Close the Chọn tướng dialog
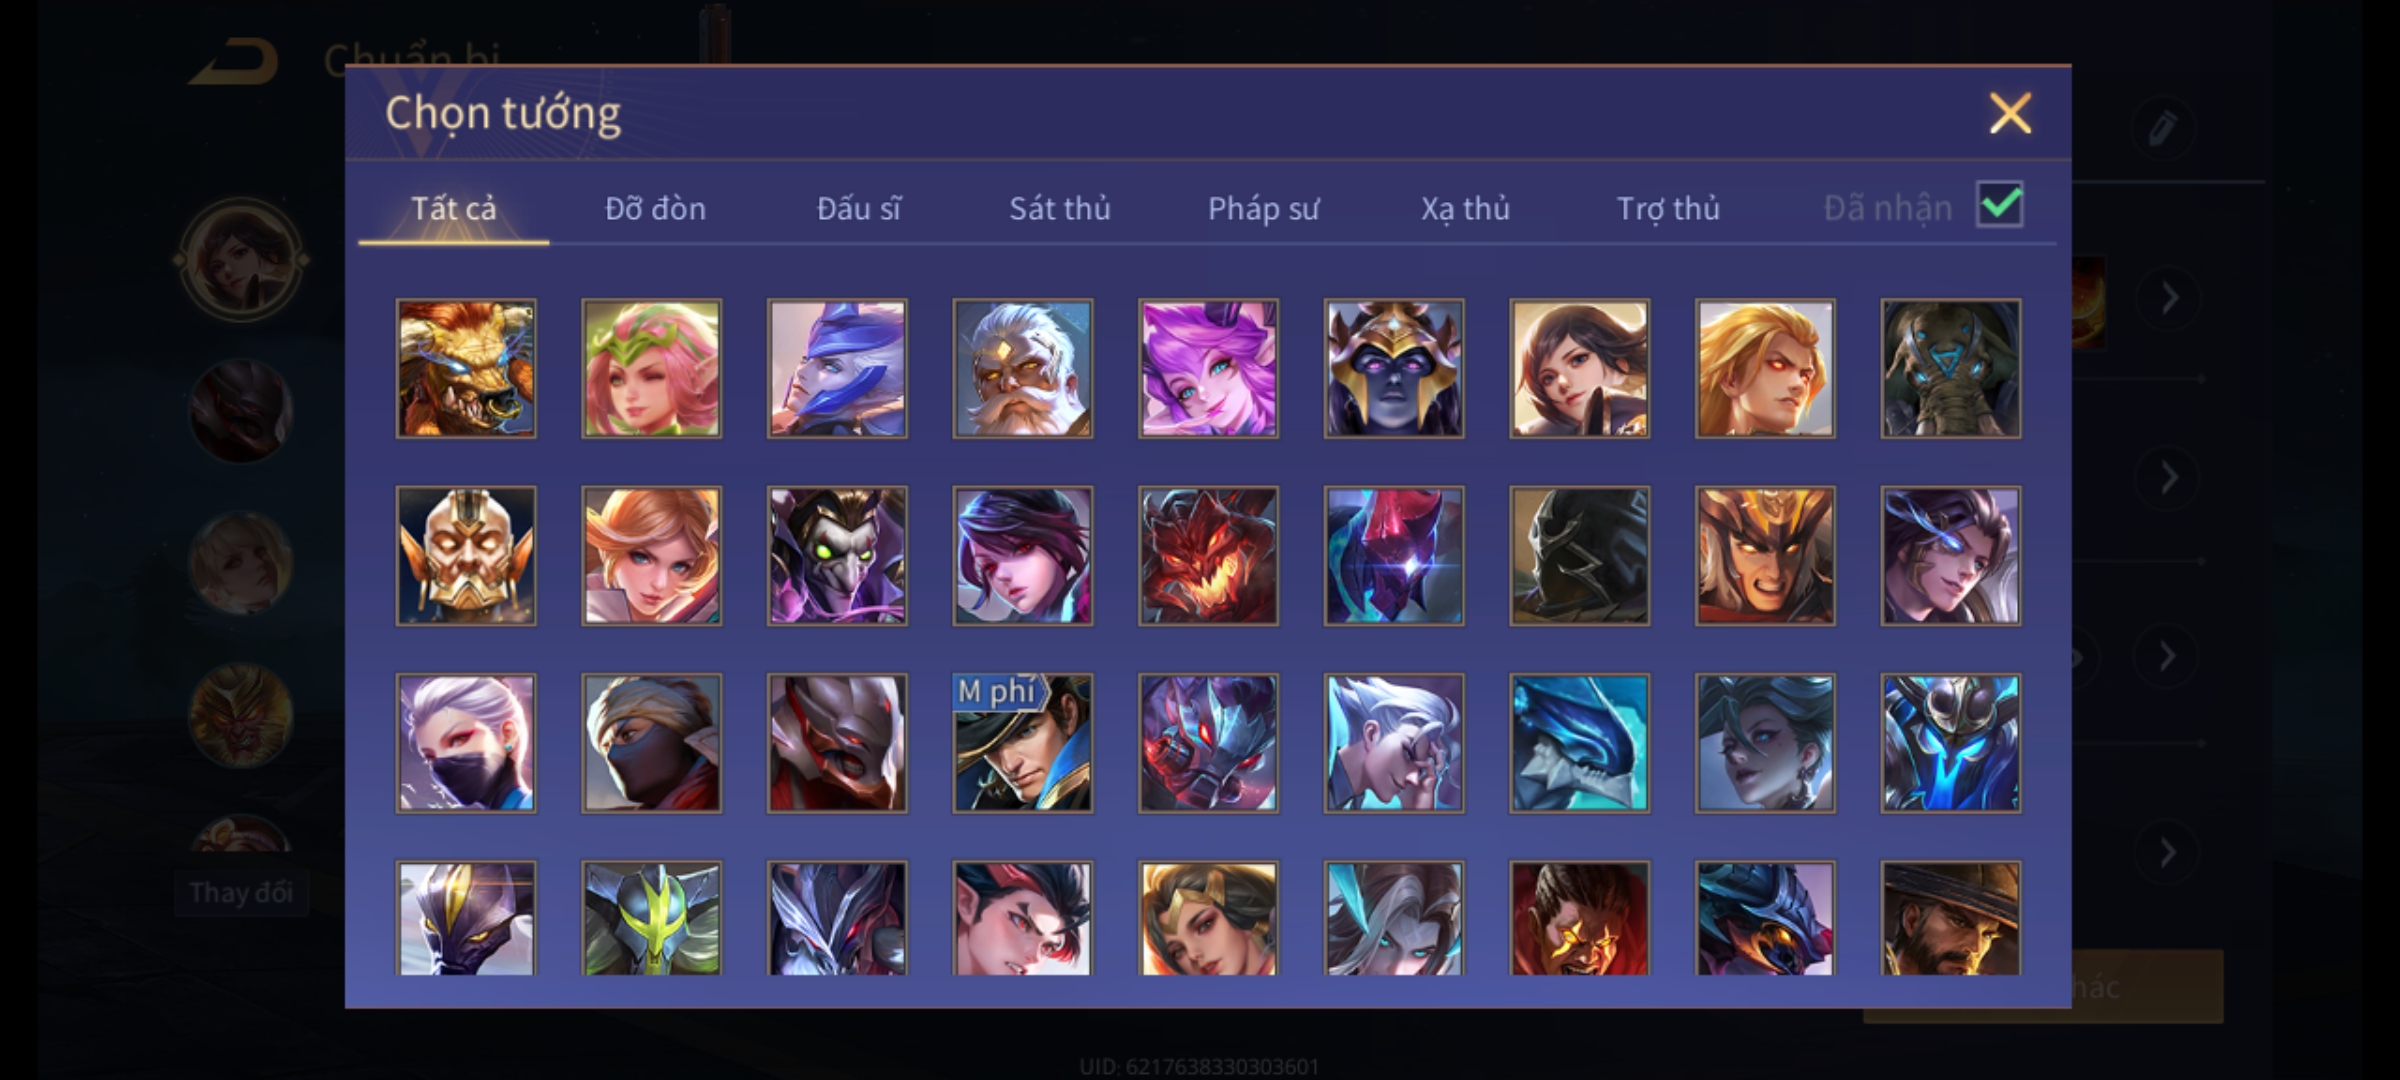Image resolution: width=2400 pixels, height=1080 pixels. point(2010,113)
